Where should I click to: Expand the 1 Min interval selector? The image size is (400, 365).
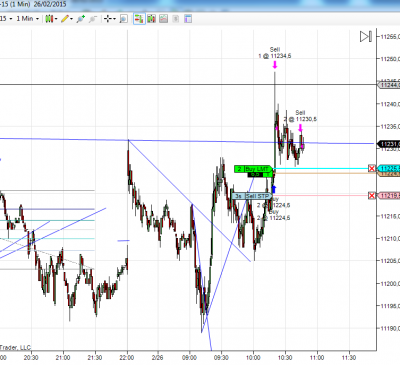pyautogui.click(x=28, y=19)
